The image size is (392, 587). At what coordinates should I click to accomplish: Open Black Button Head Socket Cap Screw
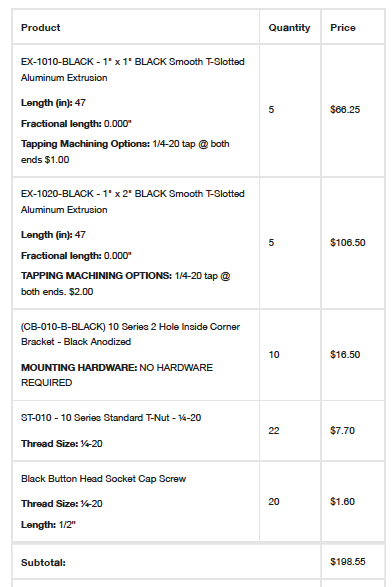[x=103, y=479]
